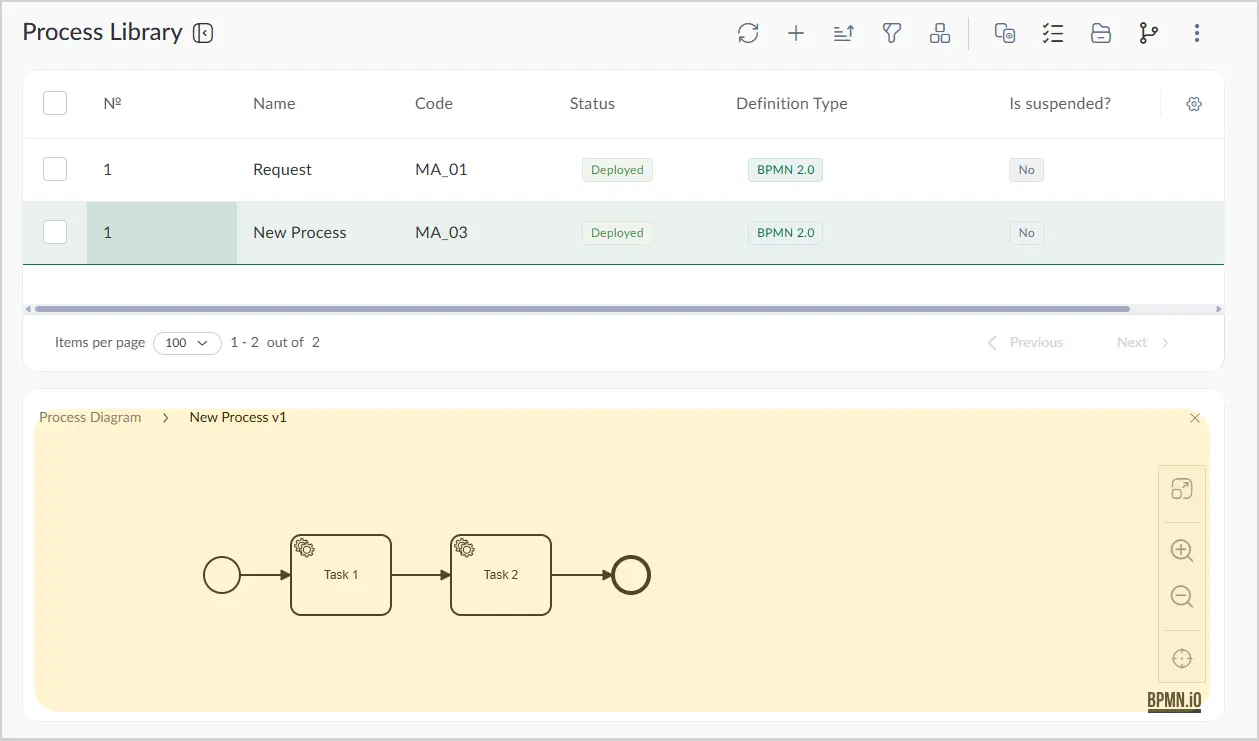Image resolution: width=1259 pixels, height=741 pixels.
Task: Sort by the Status column header
Action: coord(592,104)
